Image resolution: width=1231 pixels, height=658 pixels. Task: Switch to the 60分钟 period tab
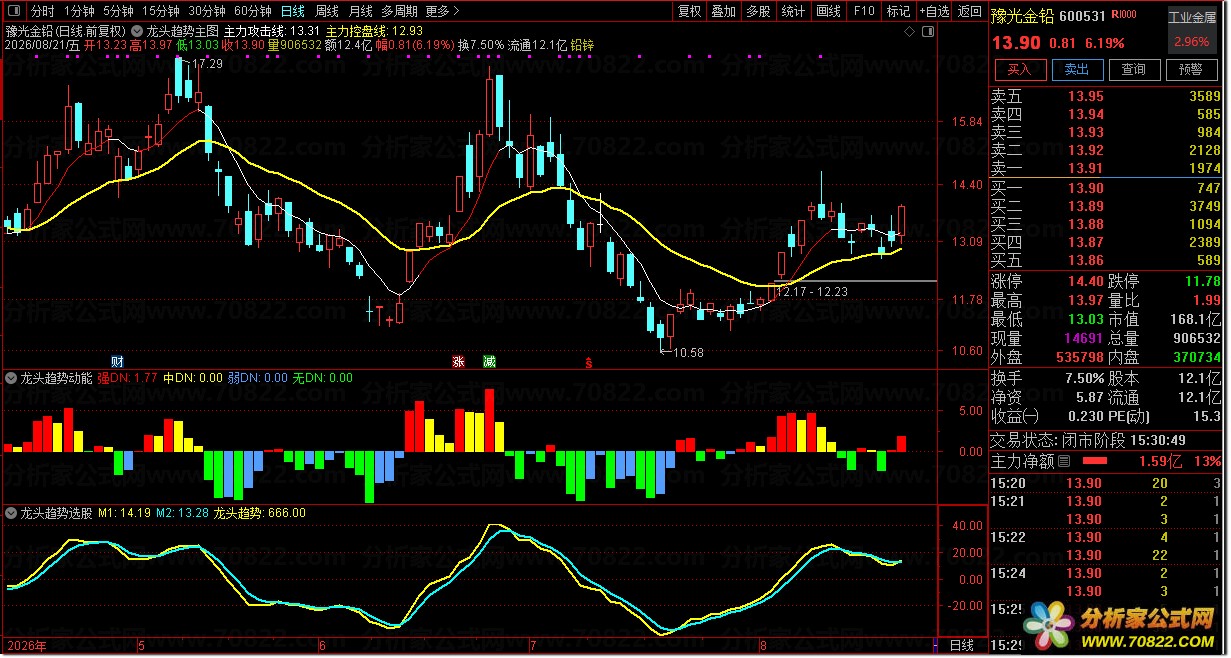(x=252, y=12)
